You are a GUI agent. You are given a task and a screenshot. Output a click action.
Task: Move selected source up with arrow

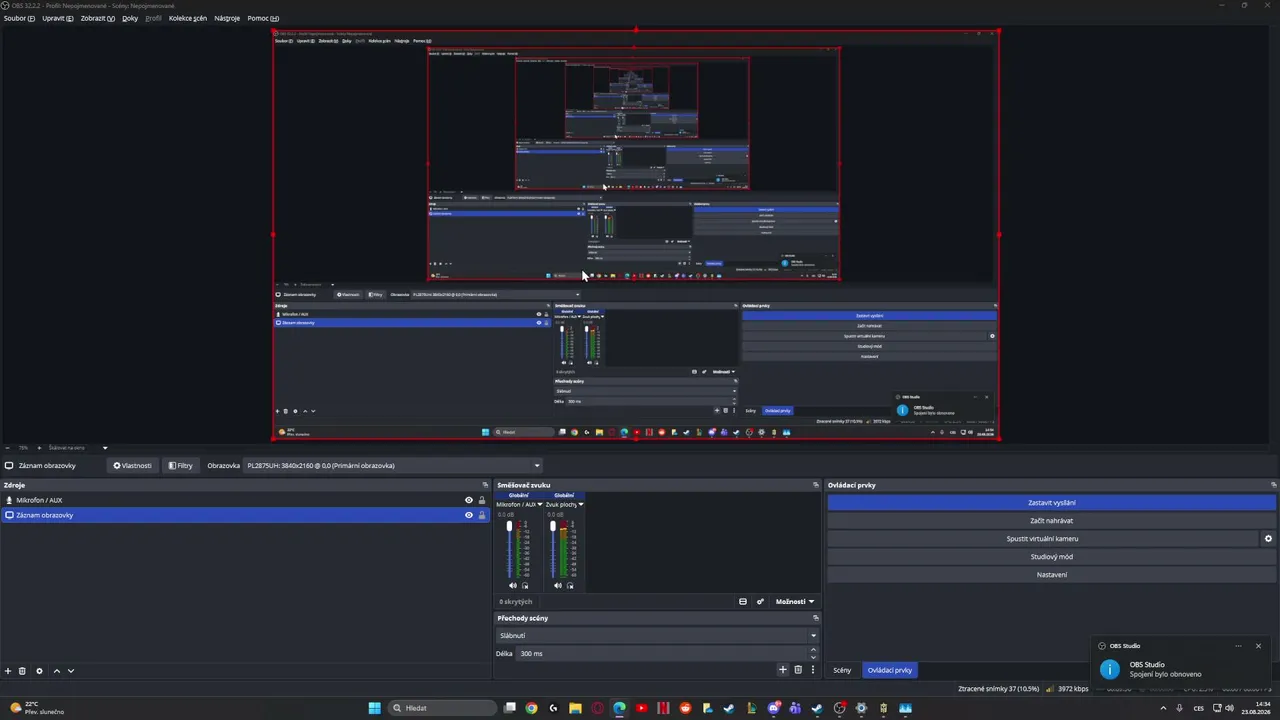point(56,671)
